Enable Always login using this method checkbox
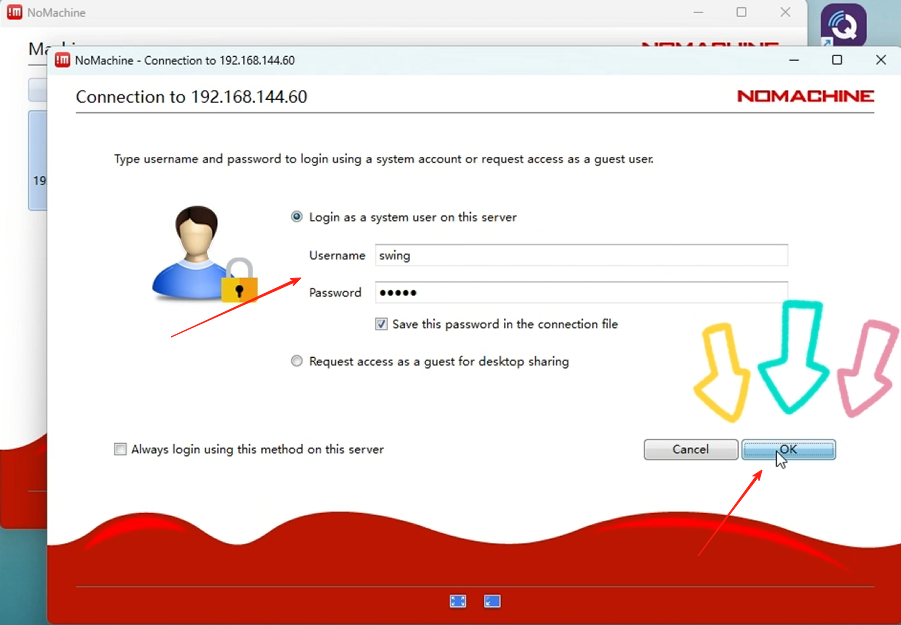 [x=120, y=449]
